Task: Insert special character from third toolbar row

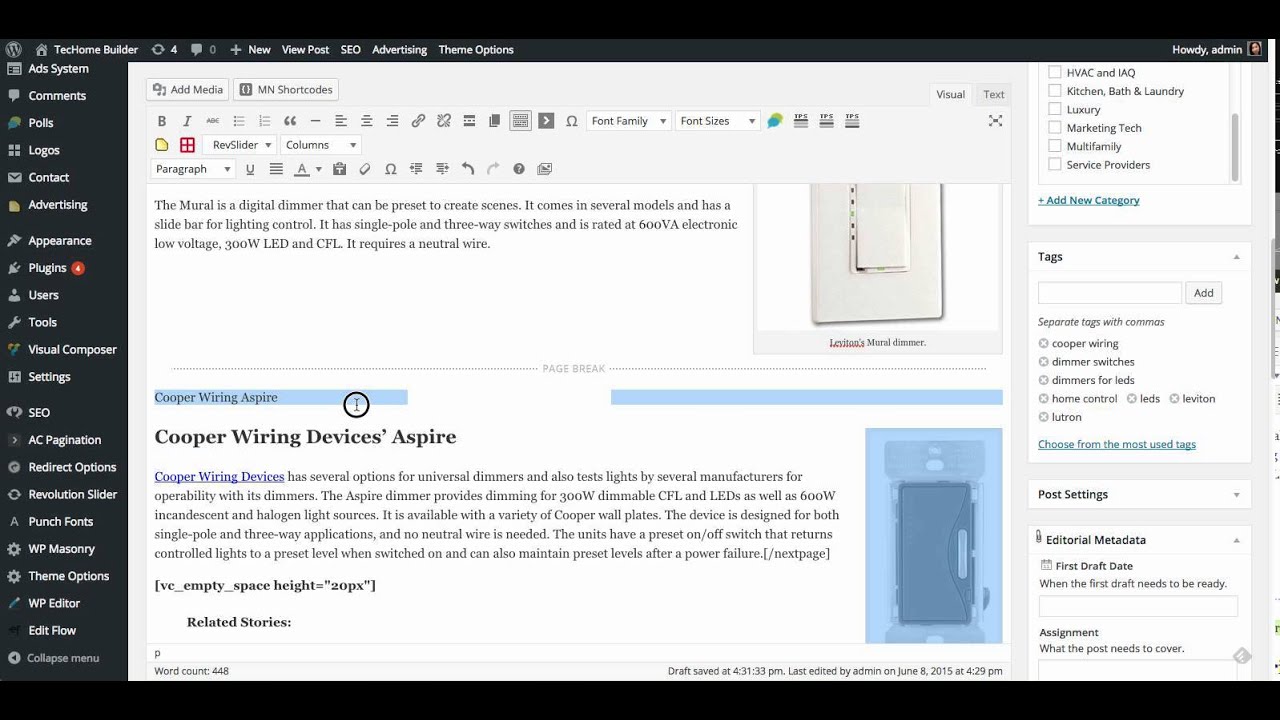Action: click(391, 169)
